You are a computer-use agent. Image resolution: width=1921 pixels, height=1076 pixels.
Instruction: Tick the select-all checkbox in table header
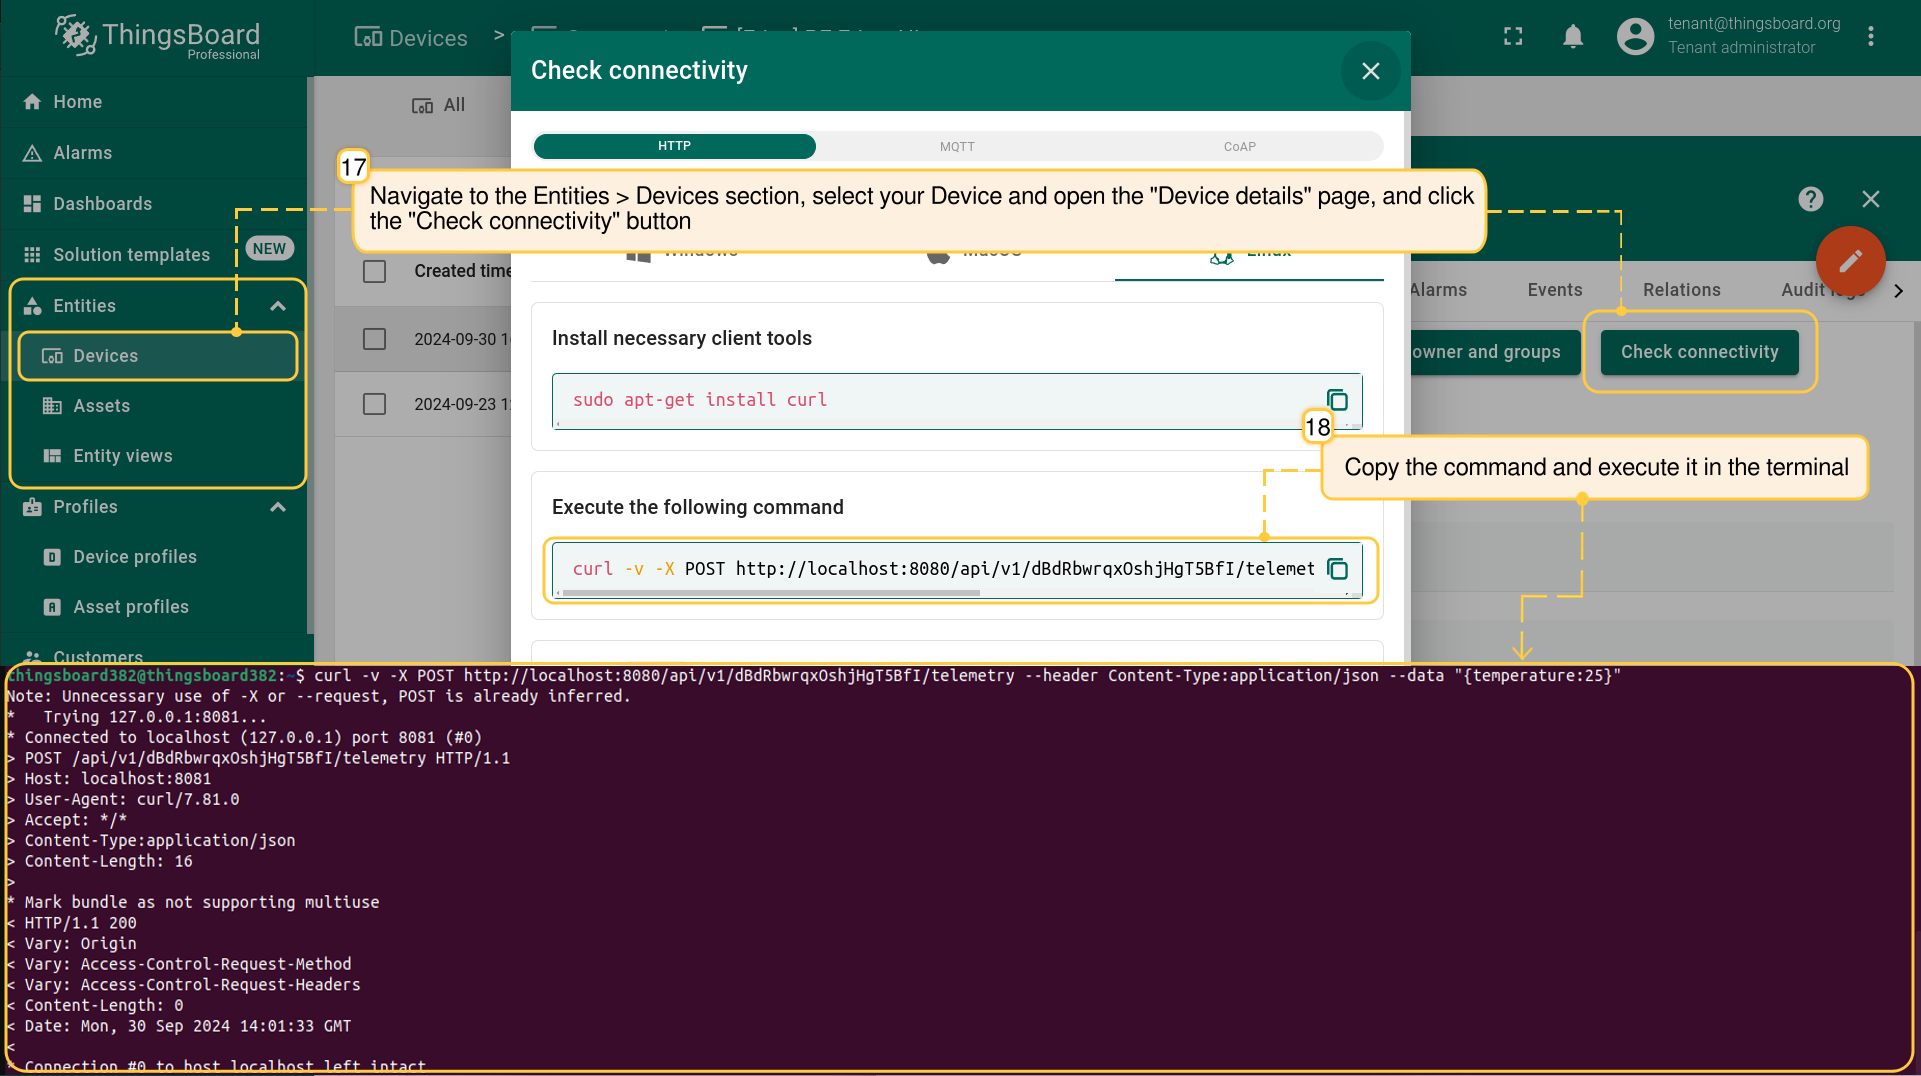pos(375,271)
